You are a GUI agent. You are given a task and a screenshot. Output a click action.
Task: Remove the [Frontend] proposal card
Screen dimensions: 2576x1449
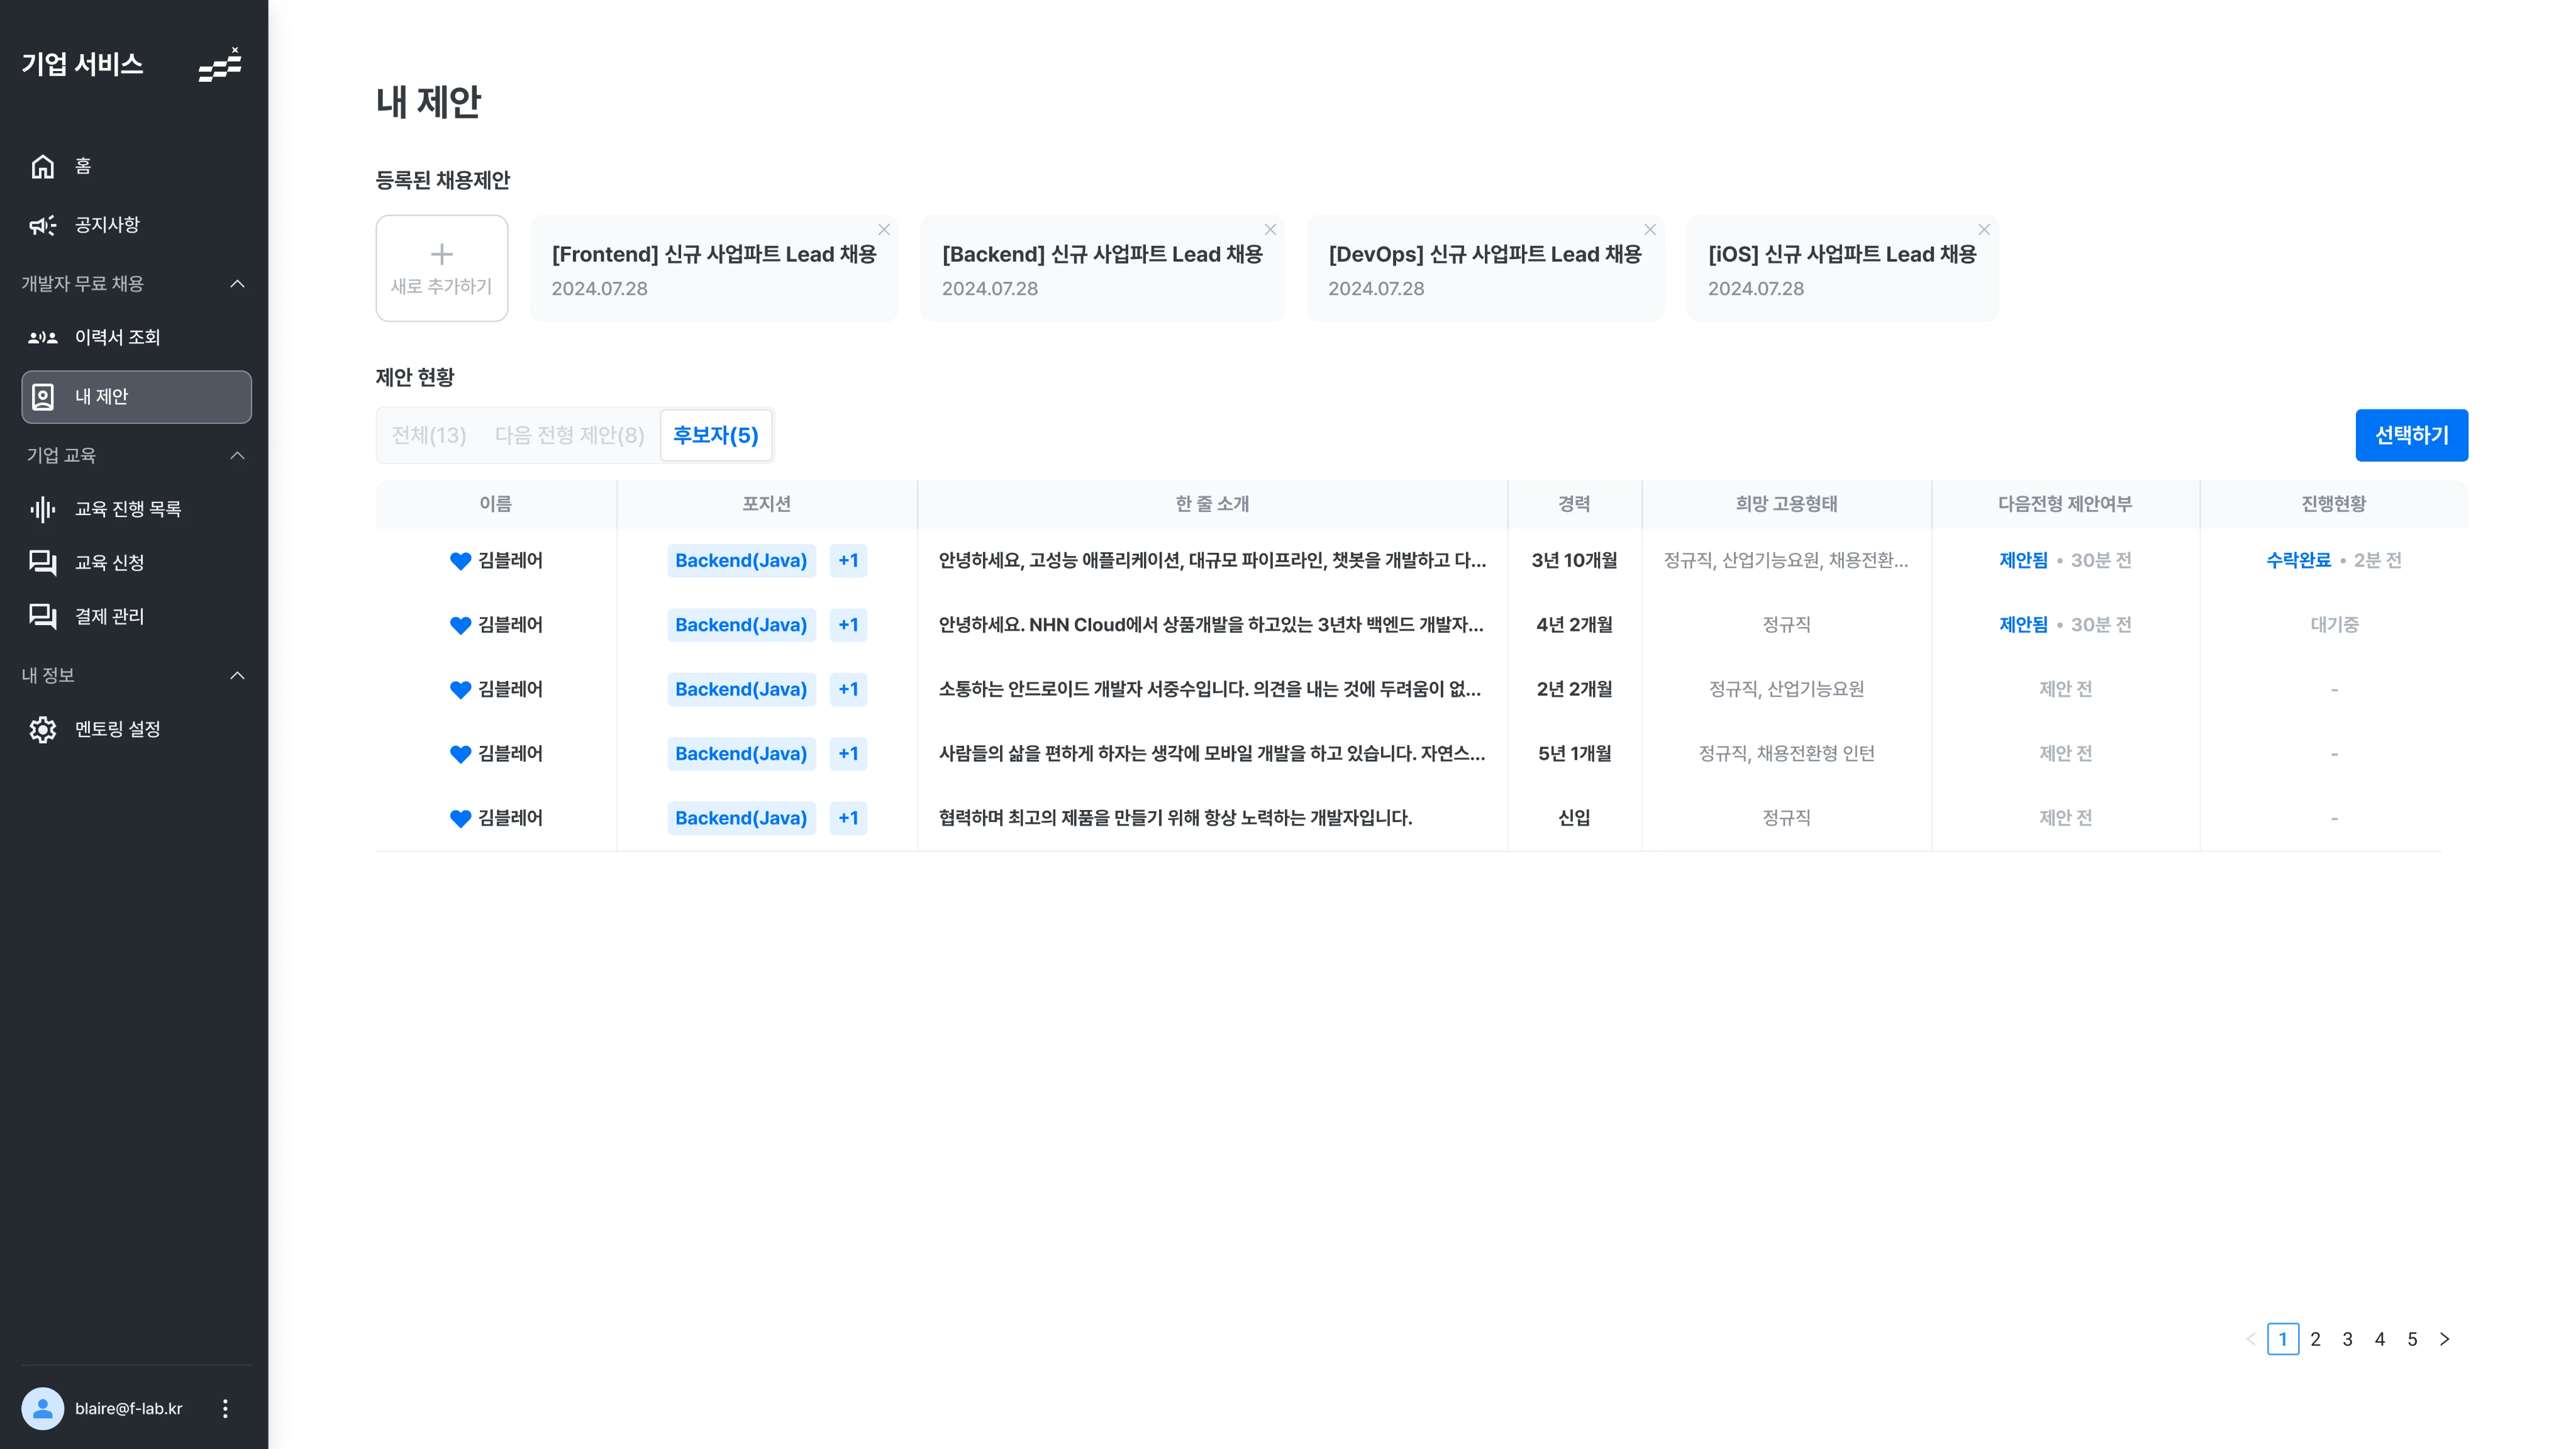(883, 230)
